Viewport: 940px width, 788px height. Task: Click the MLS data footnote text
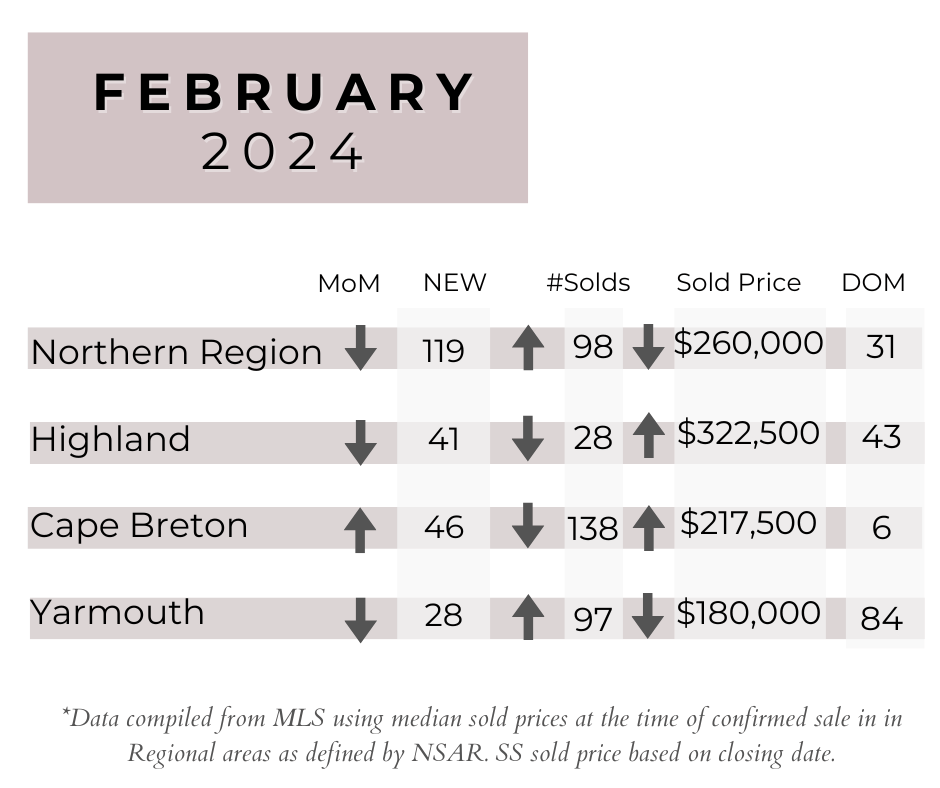point(482,736)
